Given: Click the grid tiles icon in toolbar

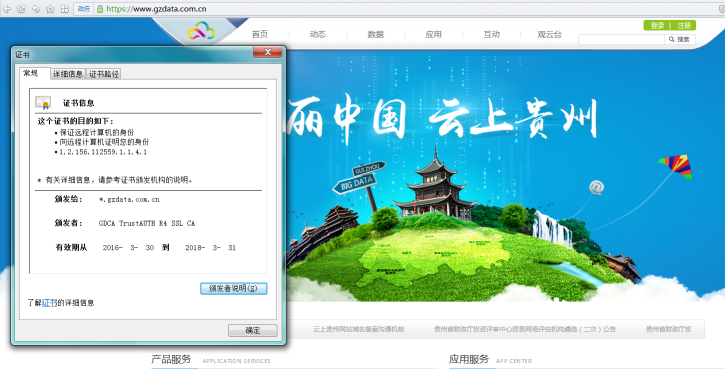Looking at the screenshot, I should coord(65,9).
